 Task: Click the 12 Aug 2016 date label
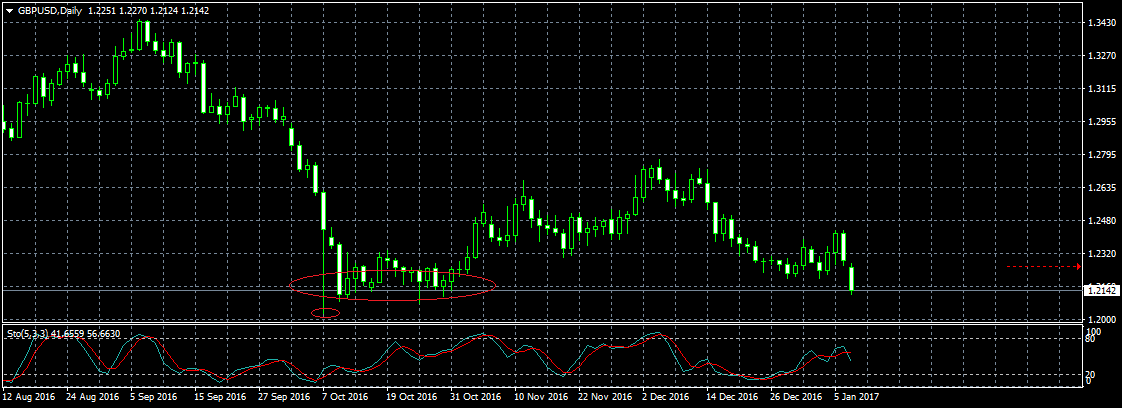pyautogui.click(x=32, y=396)
